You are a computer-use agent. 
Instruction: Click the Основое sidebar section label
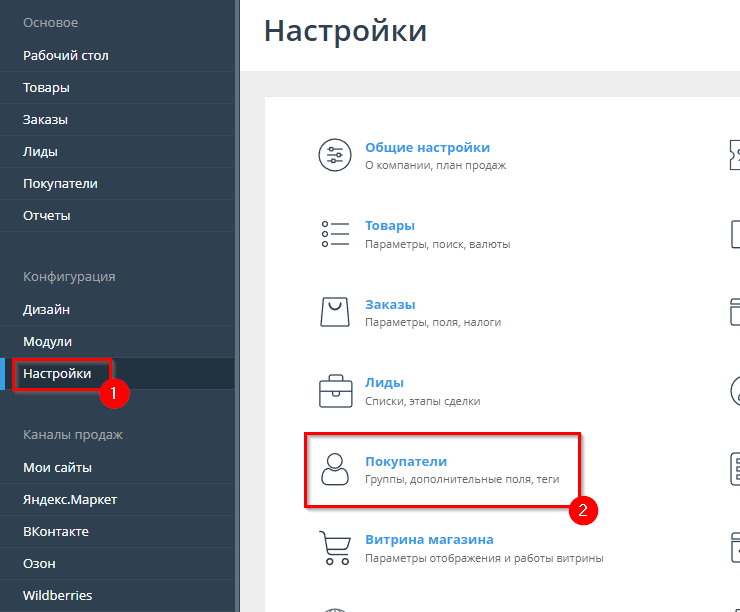click(50, 23)
